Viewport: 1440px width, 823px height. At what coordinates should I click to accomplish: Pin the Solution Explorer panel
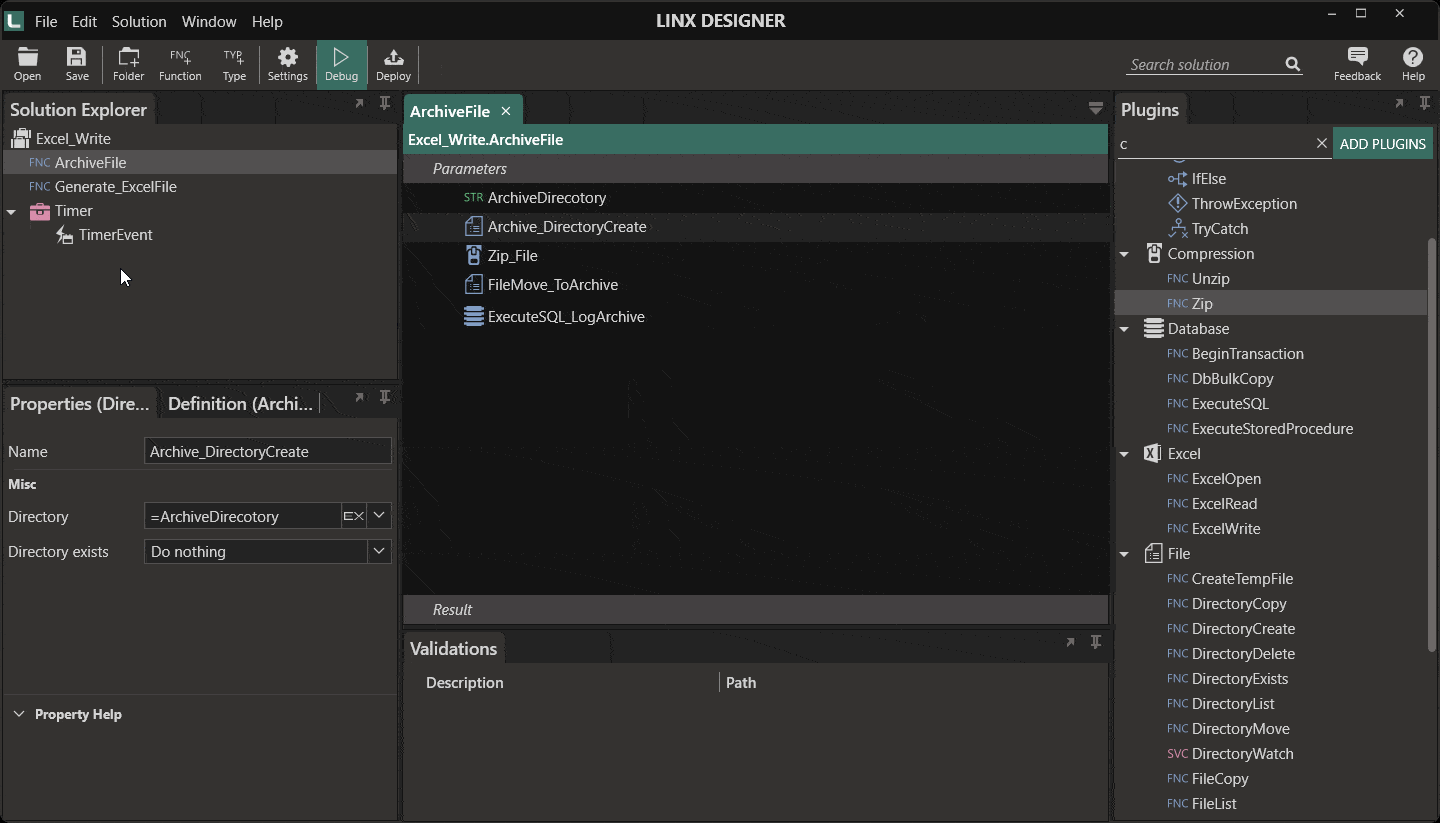(385, 103)
